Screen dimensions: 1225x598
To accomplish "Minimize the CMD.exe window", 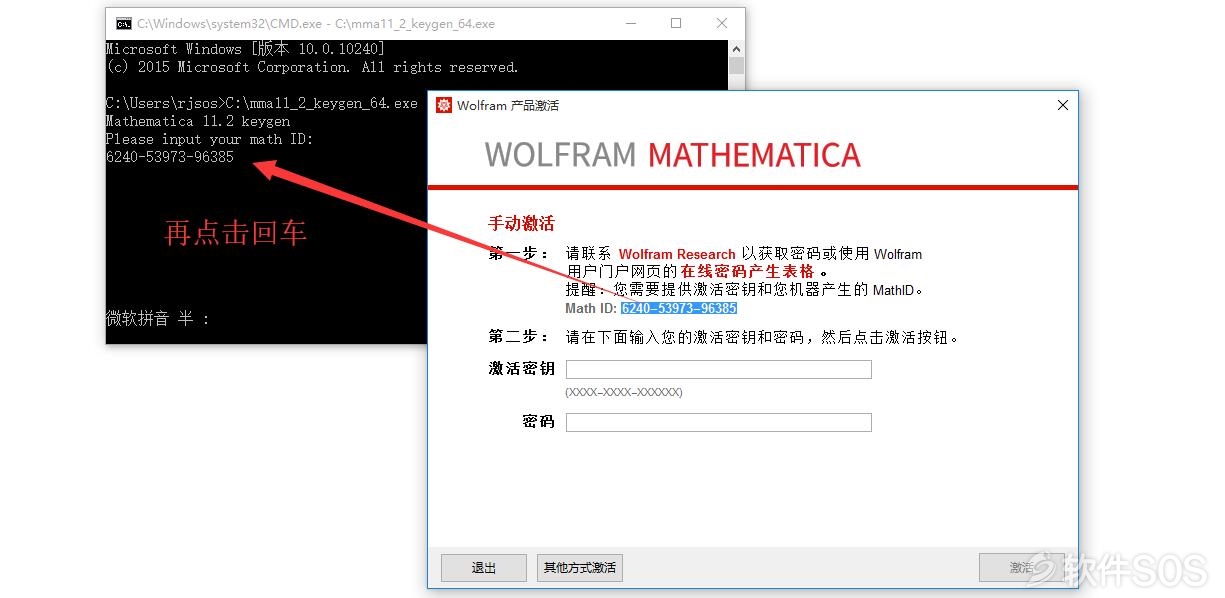I will tap(630, 23).
